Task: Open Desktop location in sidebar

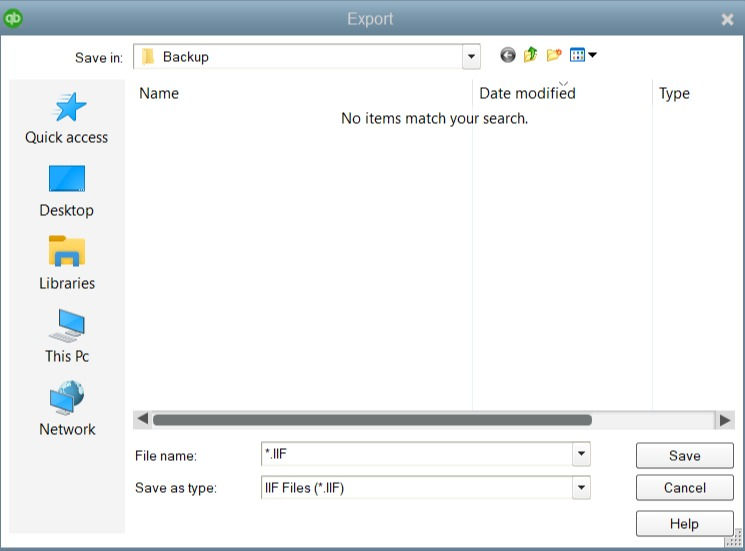Action: 67,191
